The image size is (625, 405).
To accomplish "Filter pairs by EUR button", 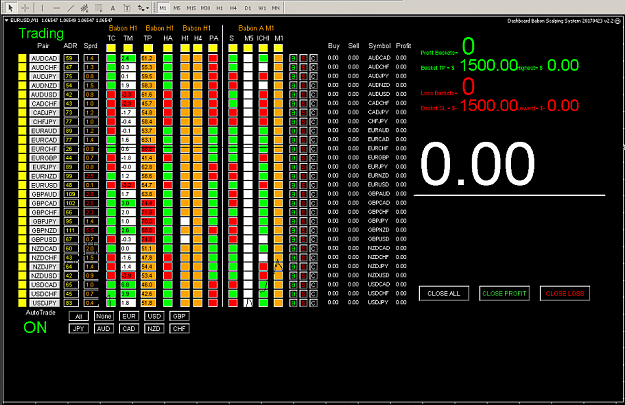I will pos(129,317).
